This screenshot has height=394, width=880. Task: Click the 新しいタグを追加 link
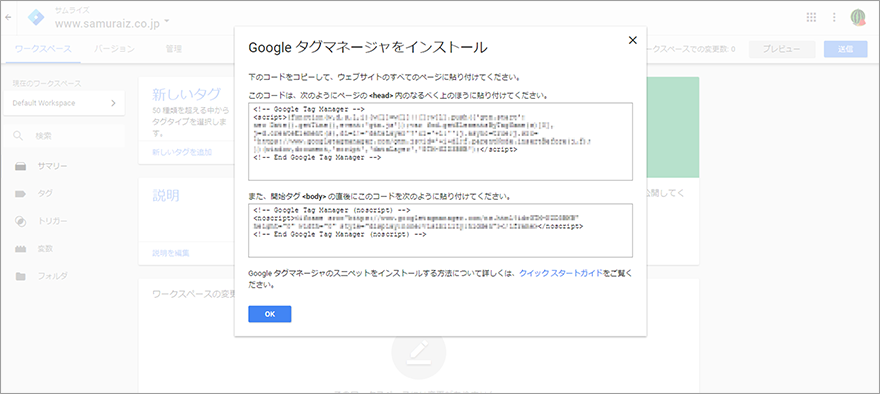tap(182, 152)
